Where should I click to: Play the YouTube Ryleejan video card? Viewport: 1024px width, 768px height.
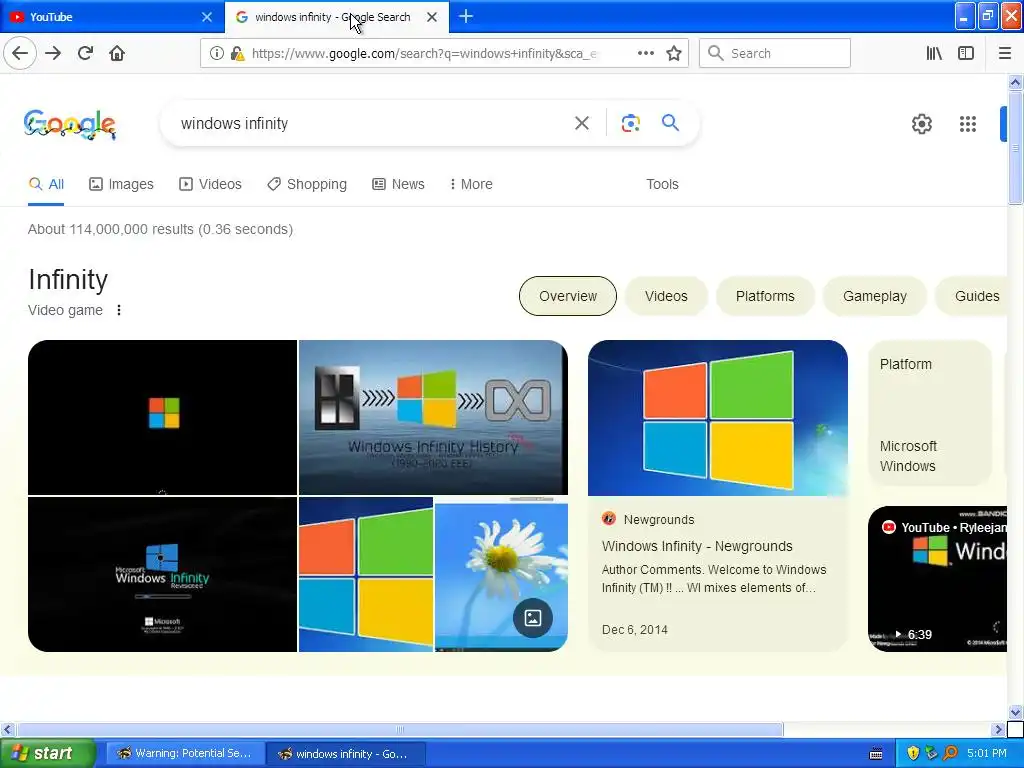point(937,579)
